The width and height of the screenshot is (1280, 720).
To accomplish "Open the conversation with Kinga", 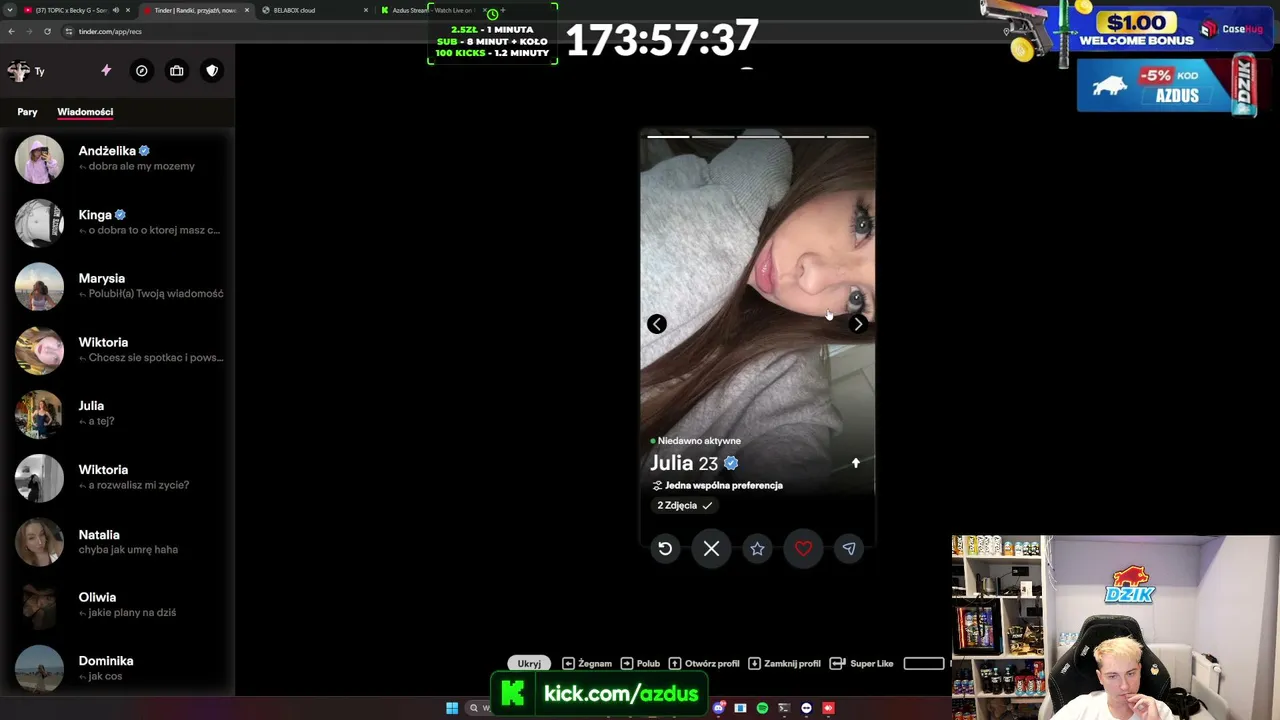I will (x=117, y=223).
